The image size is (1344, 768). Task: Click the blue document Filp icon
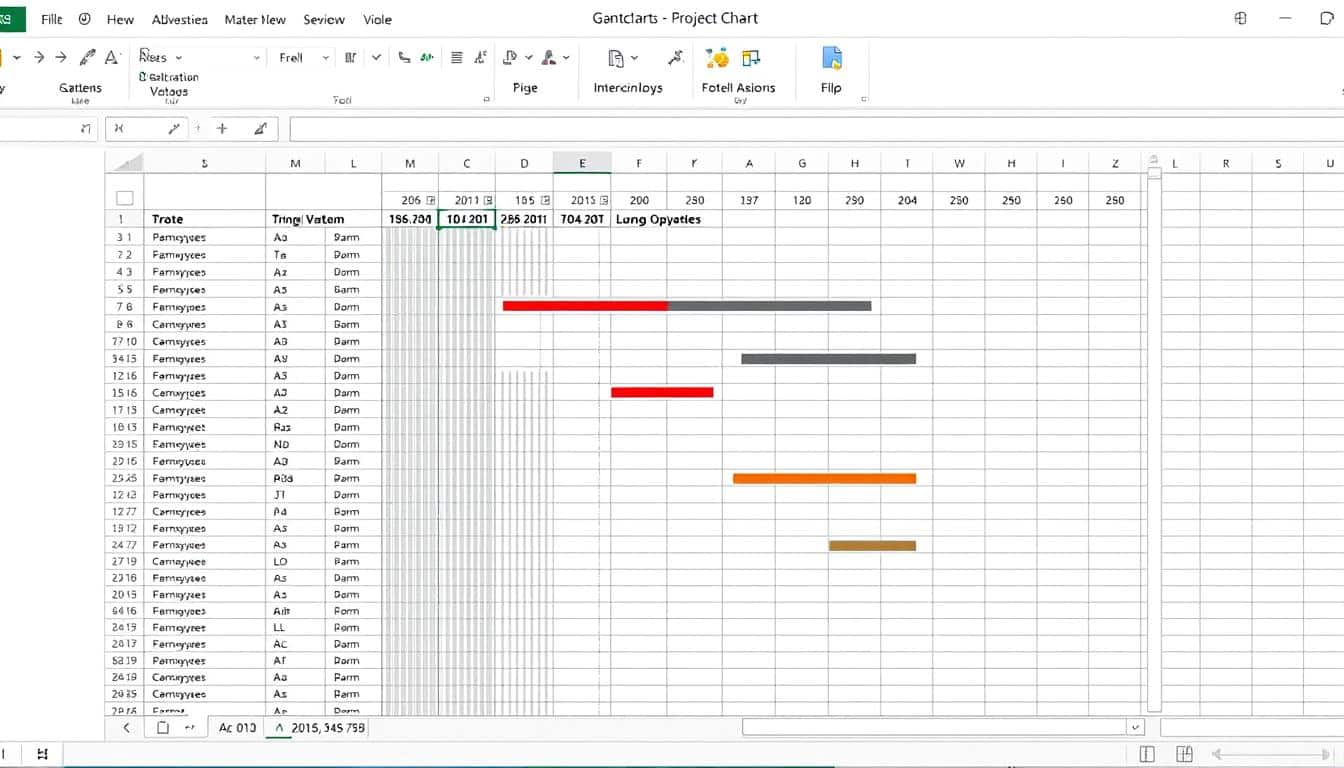coord(831,58)
